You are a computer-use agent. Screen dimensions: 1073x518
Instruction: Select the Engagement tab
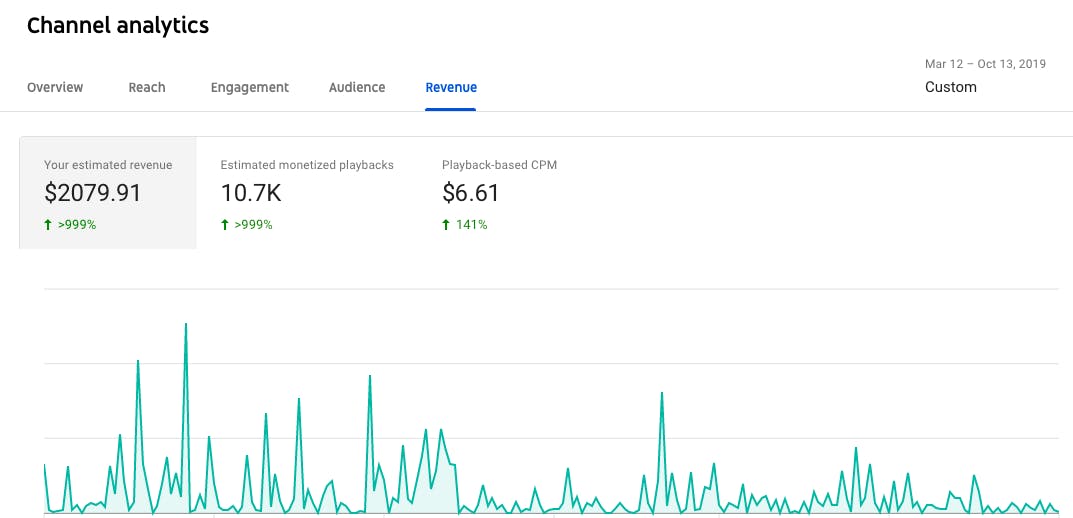tap(250, 88)
